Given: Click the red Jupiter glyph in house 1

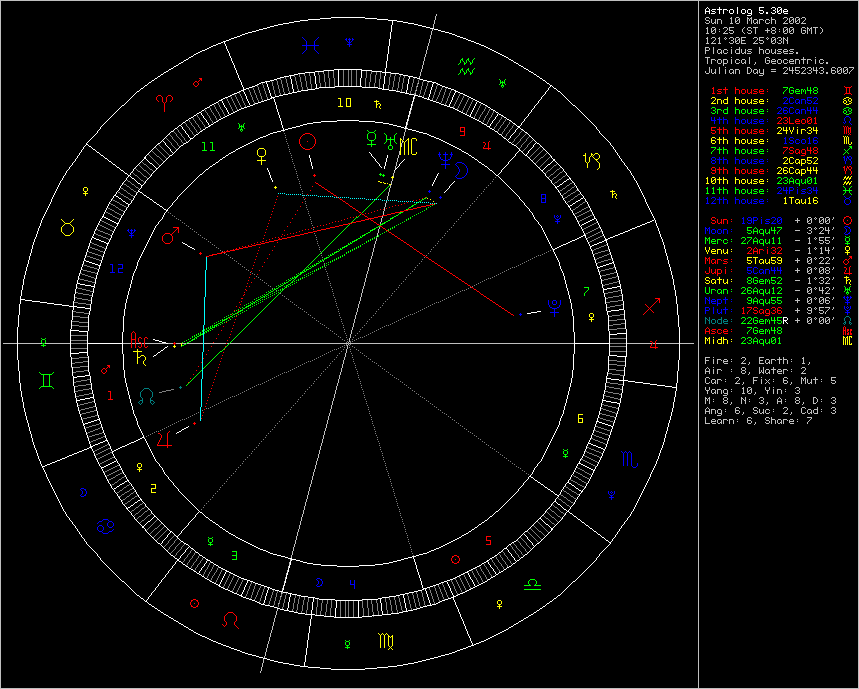Looking at the screenshot, I should pos(166,437).
